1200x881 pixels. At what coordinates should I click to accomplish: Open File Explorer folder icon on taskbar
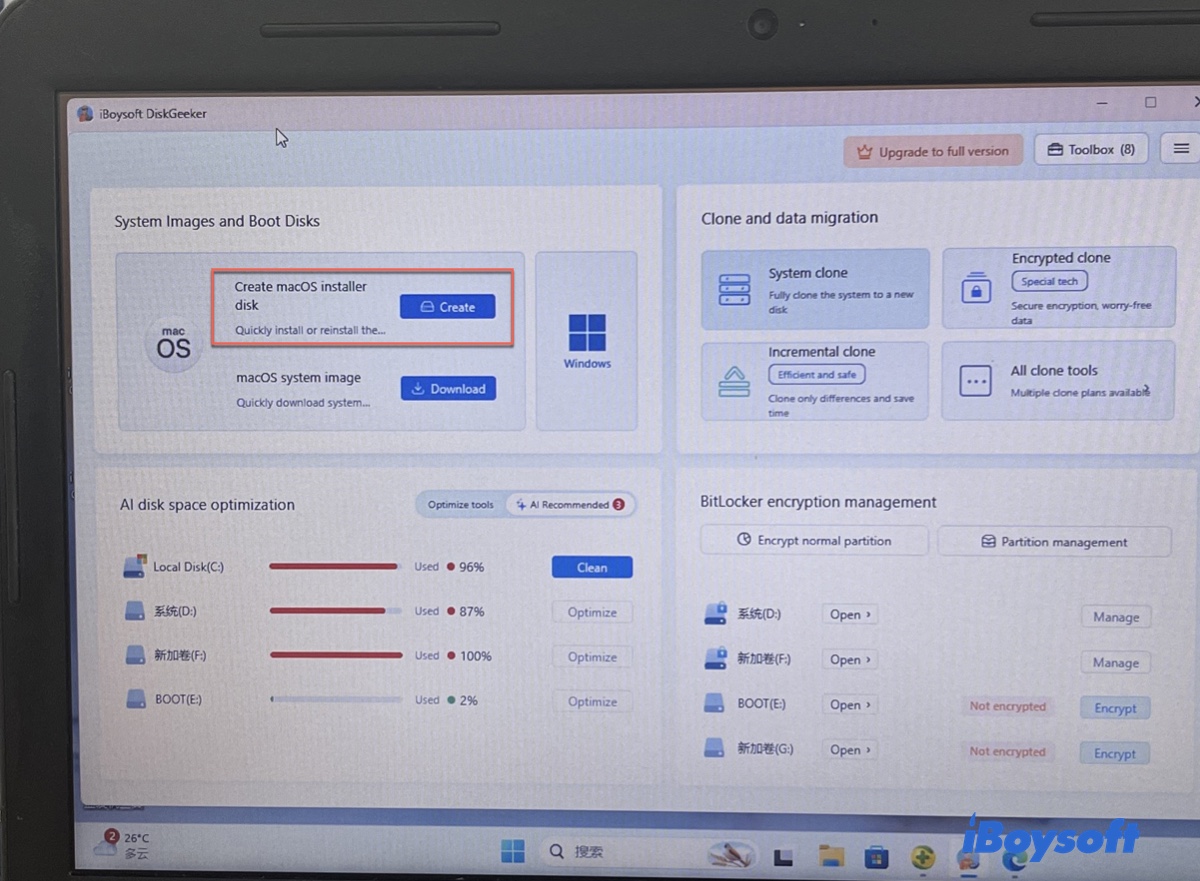click(x=831, y=856)
